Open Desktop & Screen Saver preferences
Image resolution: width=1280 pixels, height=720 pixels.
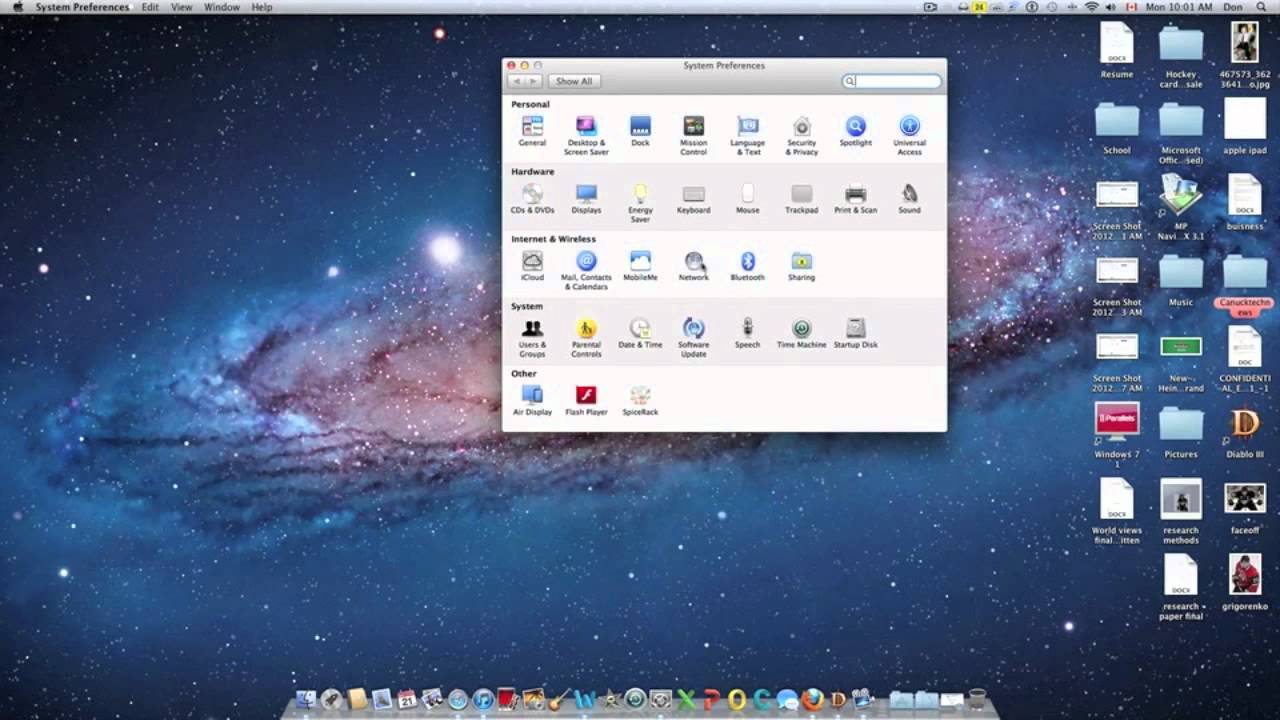tap(586, 135)
